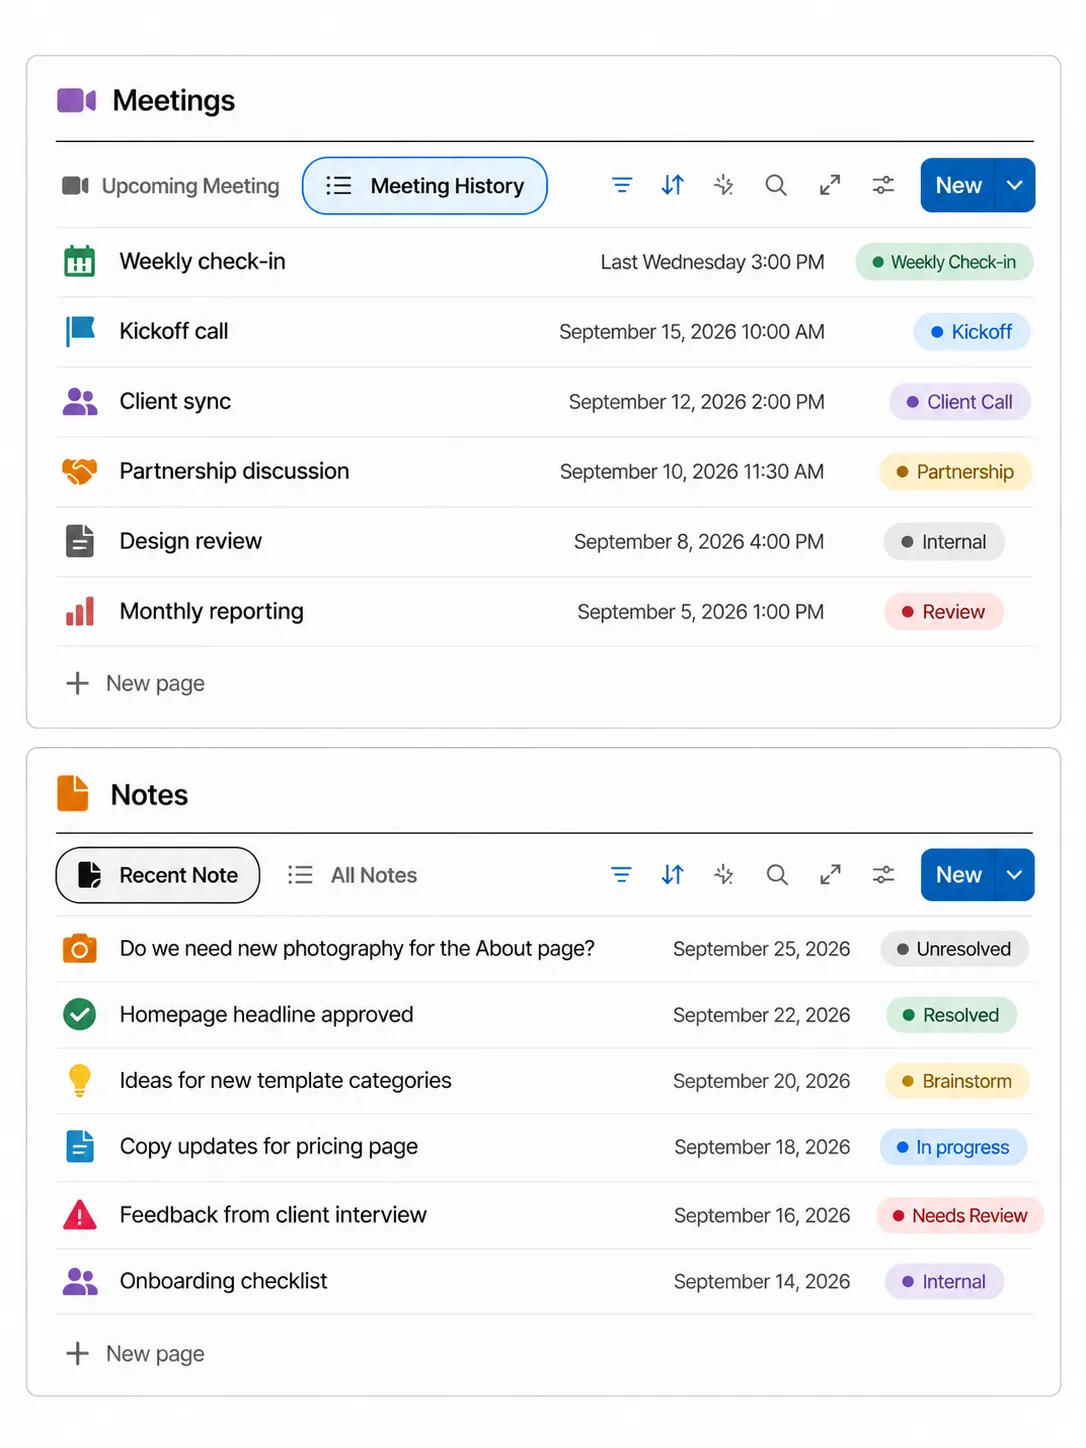Click the filter icon in Notes toolbar
1086x1448 pixels.
pos(621,875)
